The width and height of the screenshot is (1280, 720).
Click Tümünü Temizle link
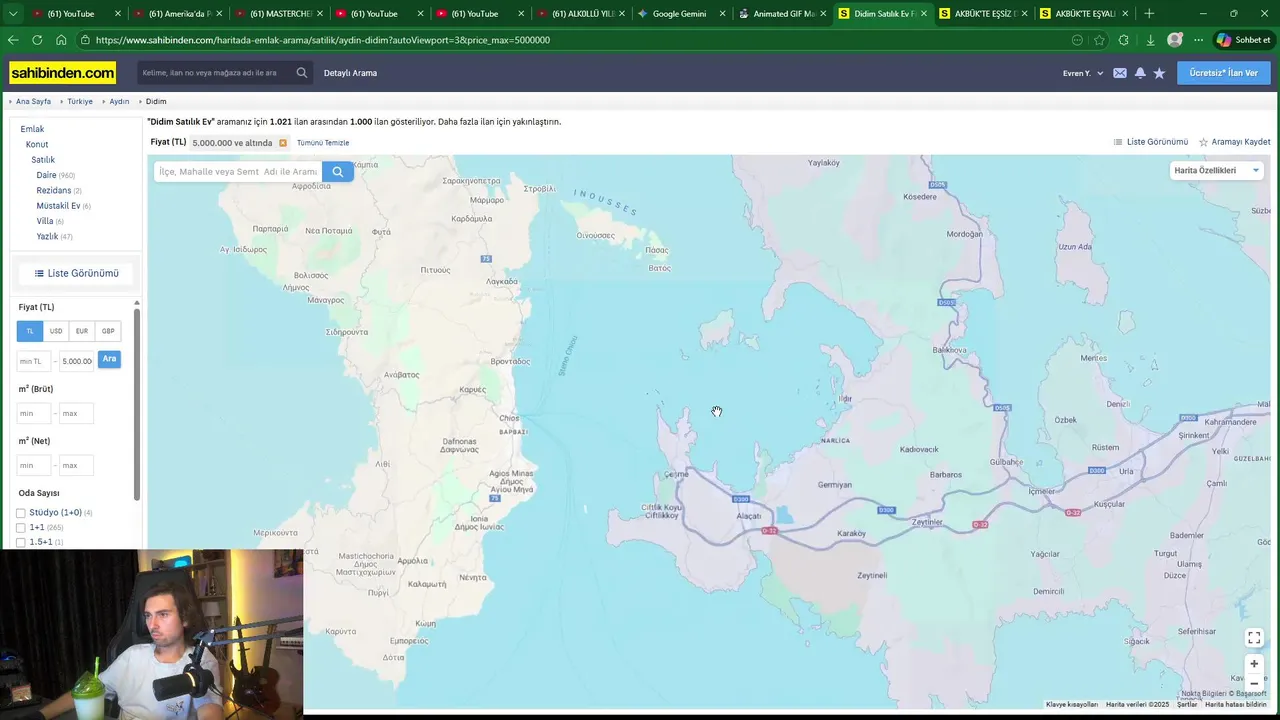[x=323, y=143]
